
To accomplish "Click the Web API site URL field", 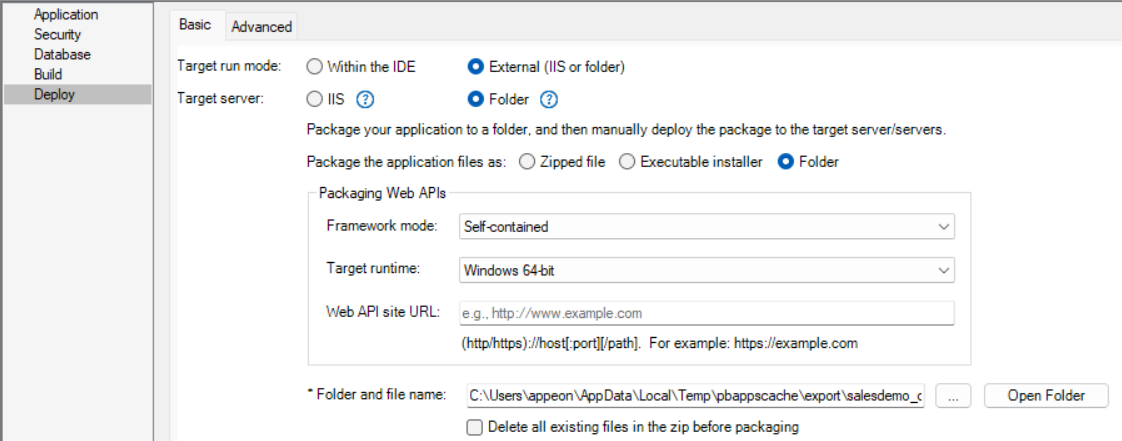I will point(706,313).
